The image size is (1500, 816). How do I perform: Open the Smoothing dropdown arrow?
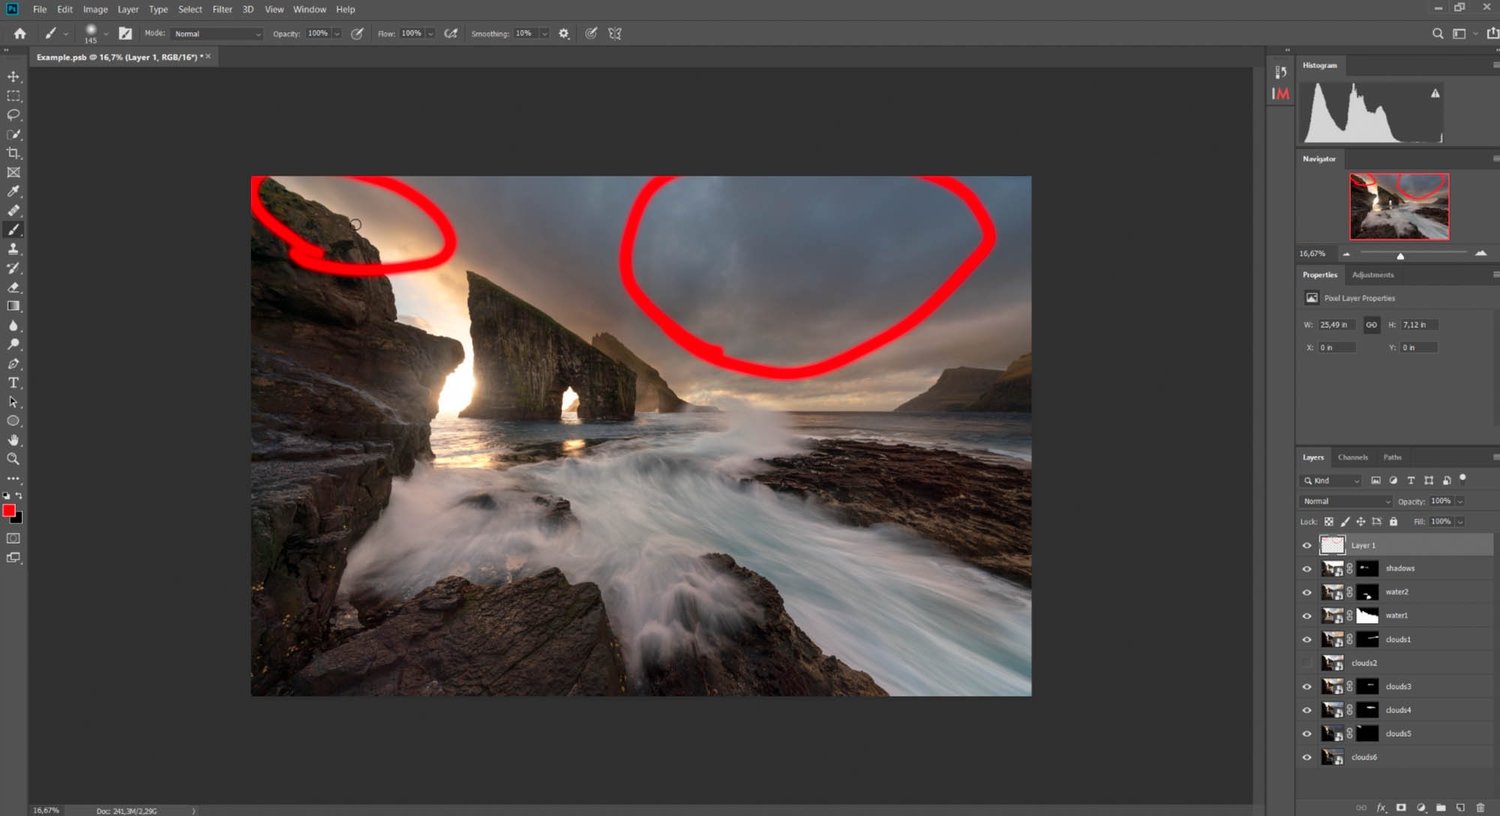[x=544, y=34]
